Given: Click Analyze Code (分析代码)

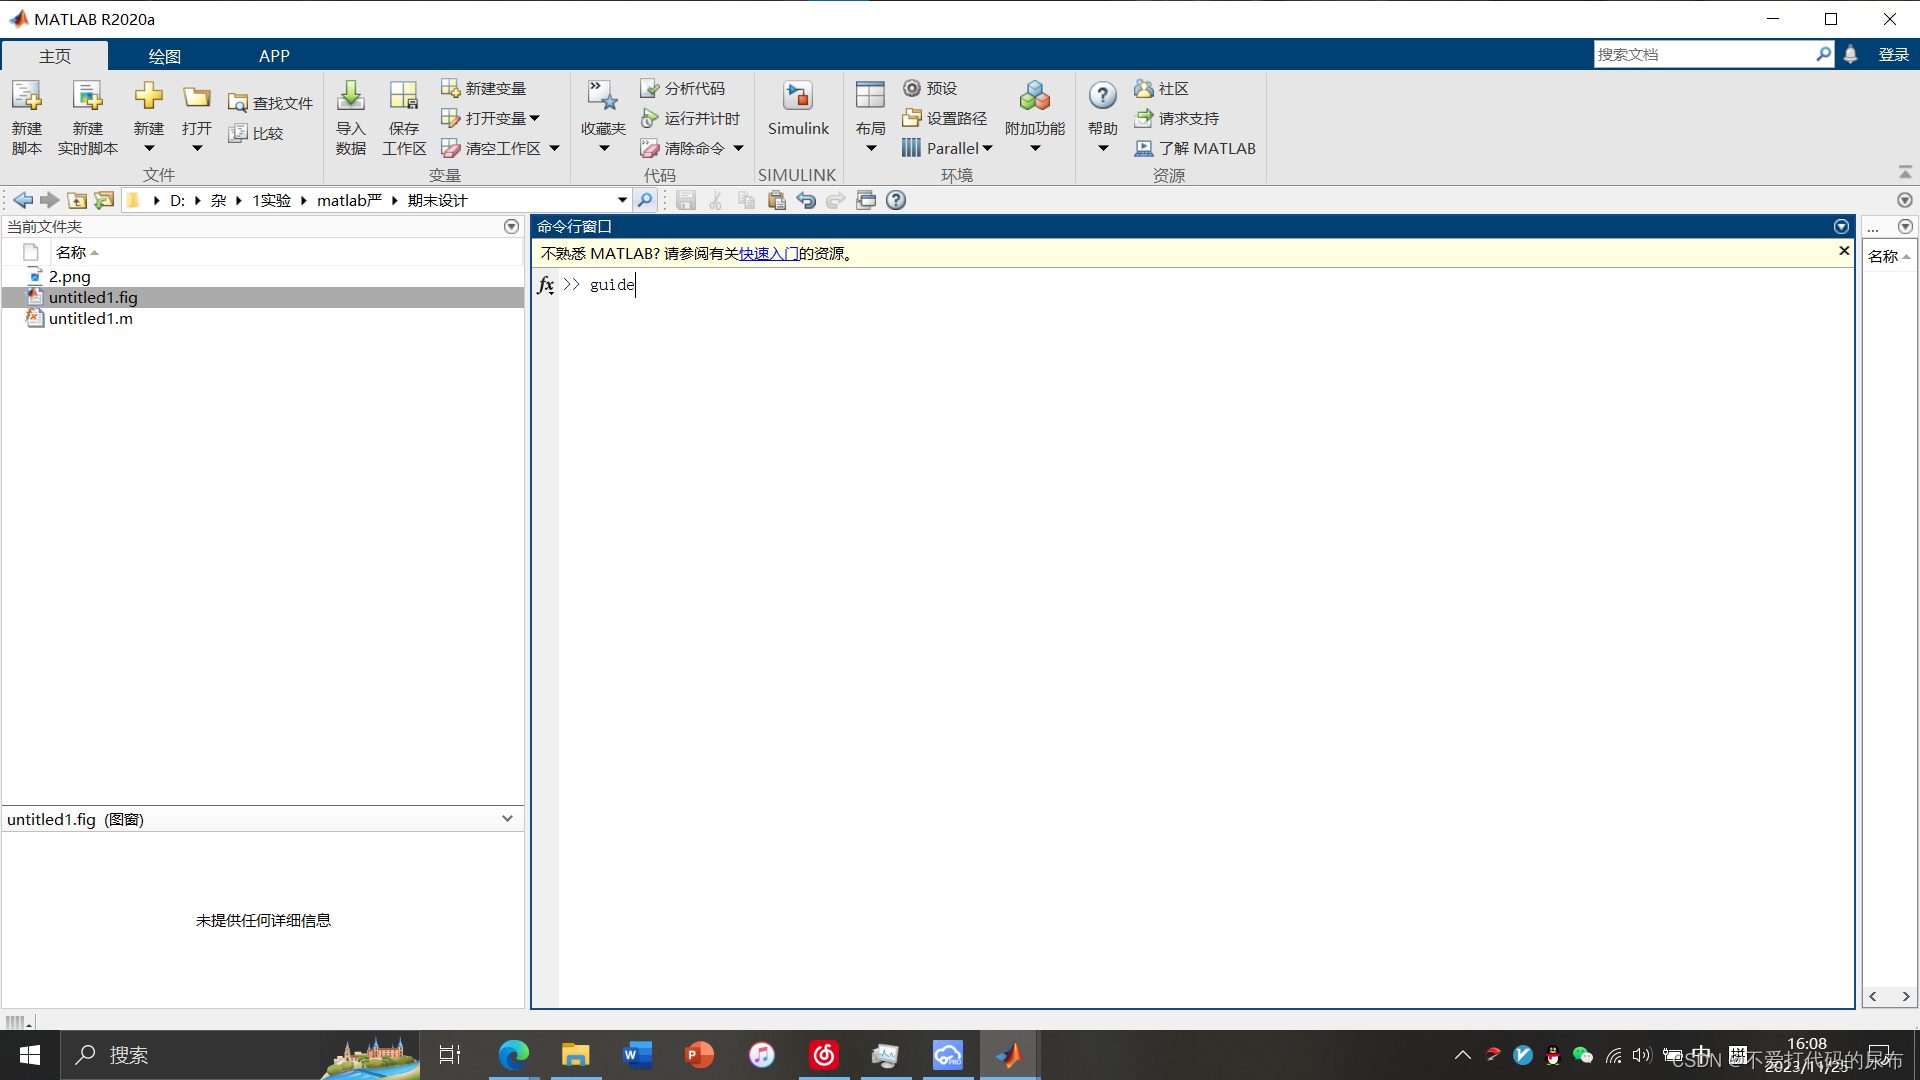Looking at the screenshot, I should coord(683,88).
